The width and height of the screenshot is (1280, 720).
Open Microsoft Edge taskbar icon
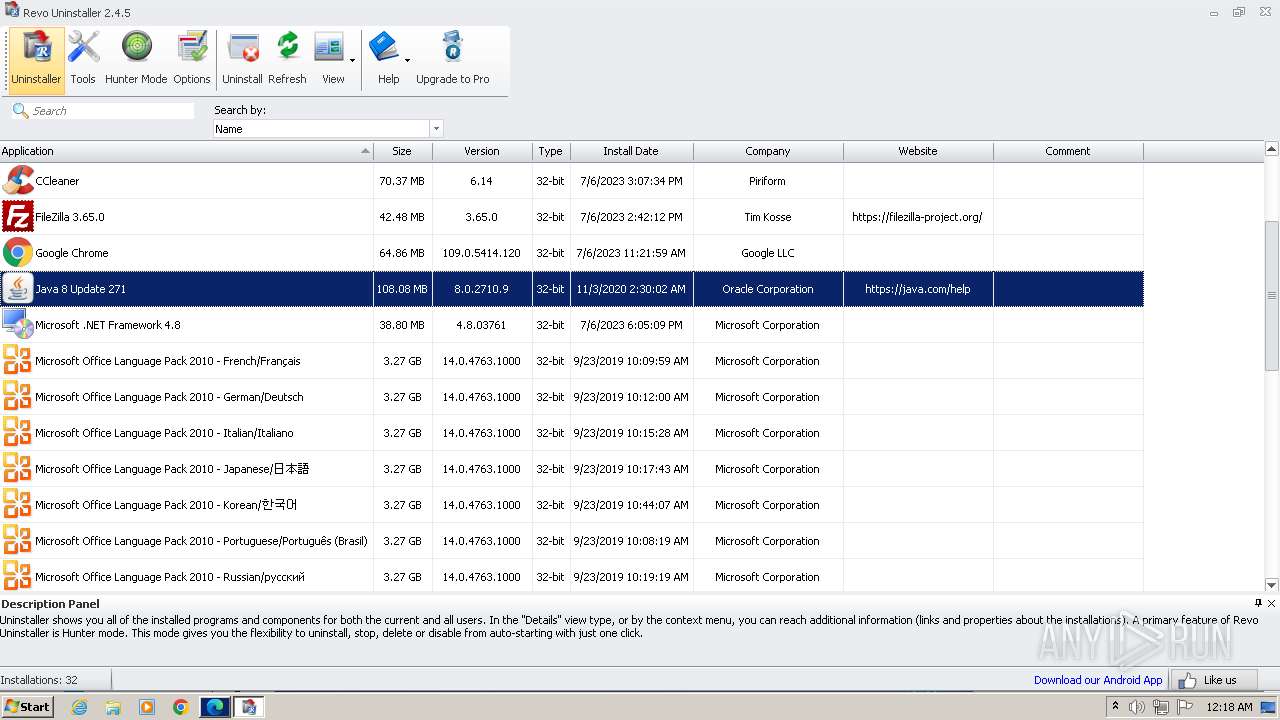tap(215, 707)
